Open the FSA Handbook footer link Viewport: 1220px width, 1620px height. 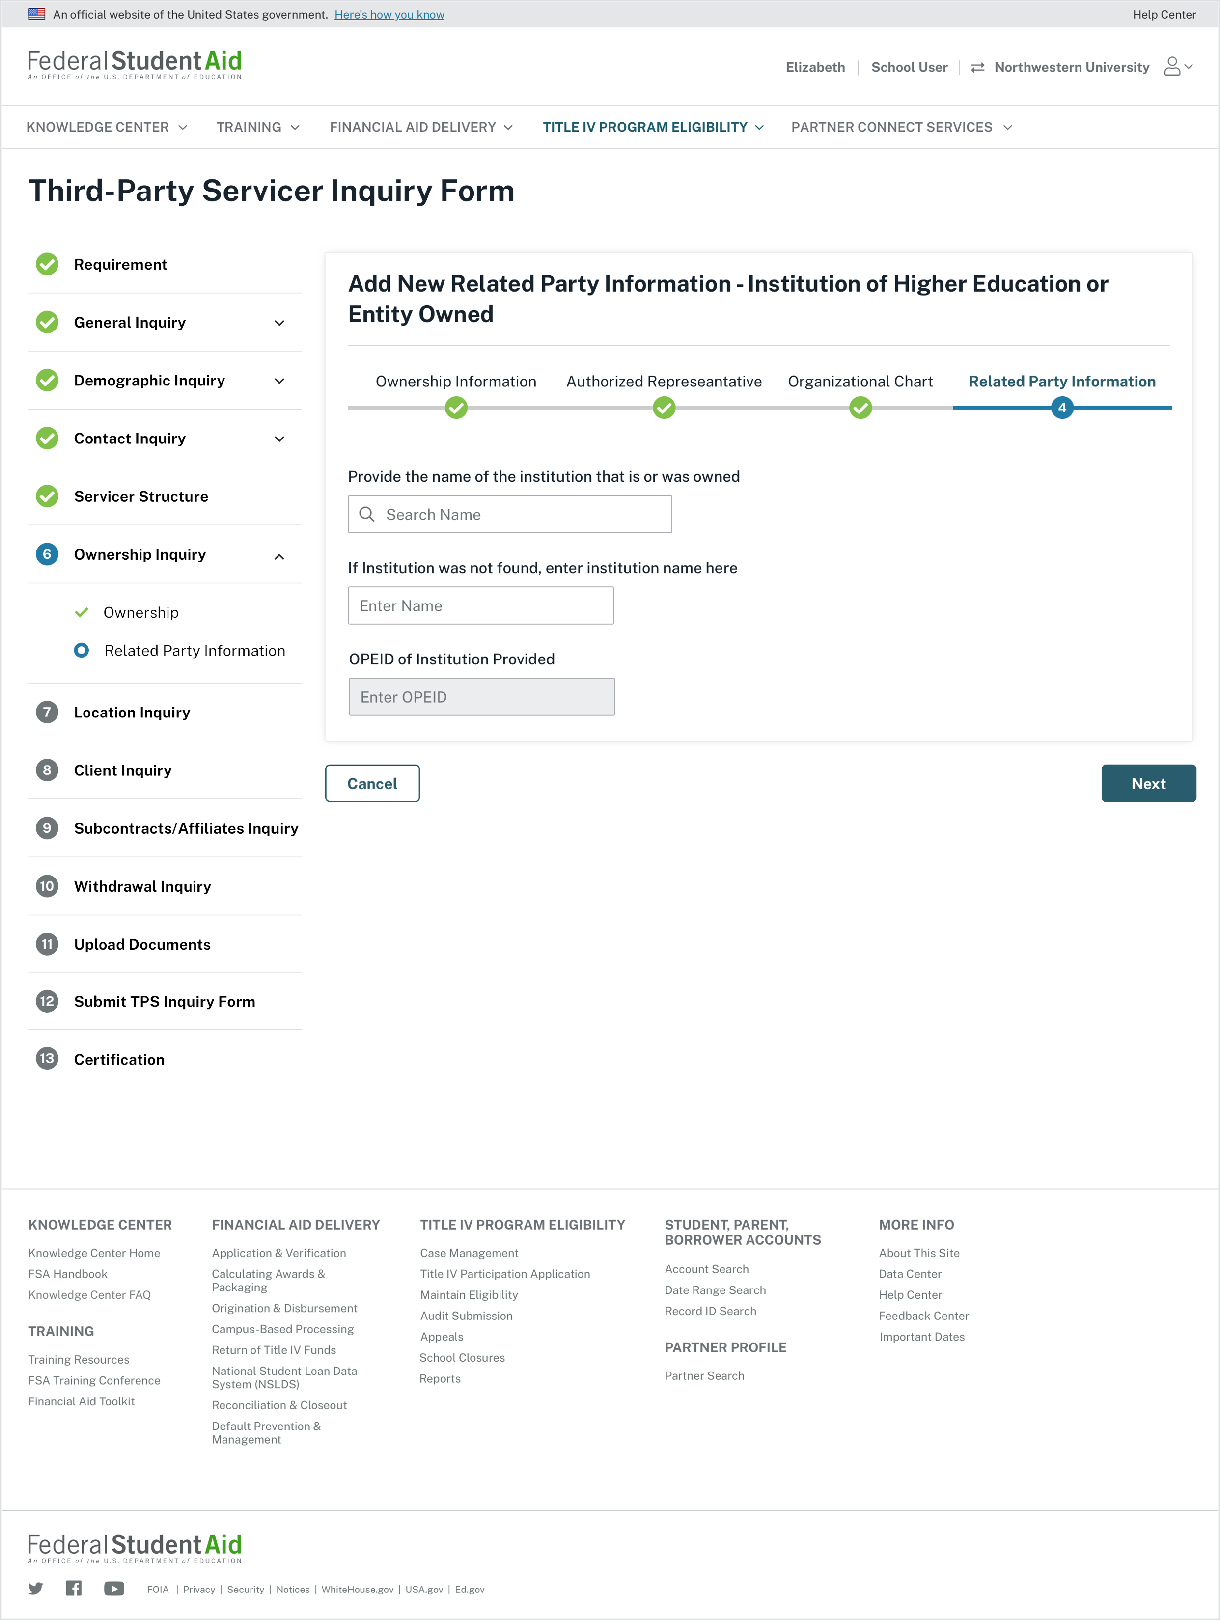pyautogui.click(x=68, y=1274)
